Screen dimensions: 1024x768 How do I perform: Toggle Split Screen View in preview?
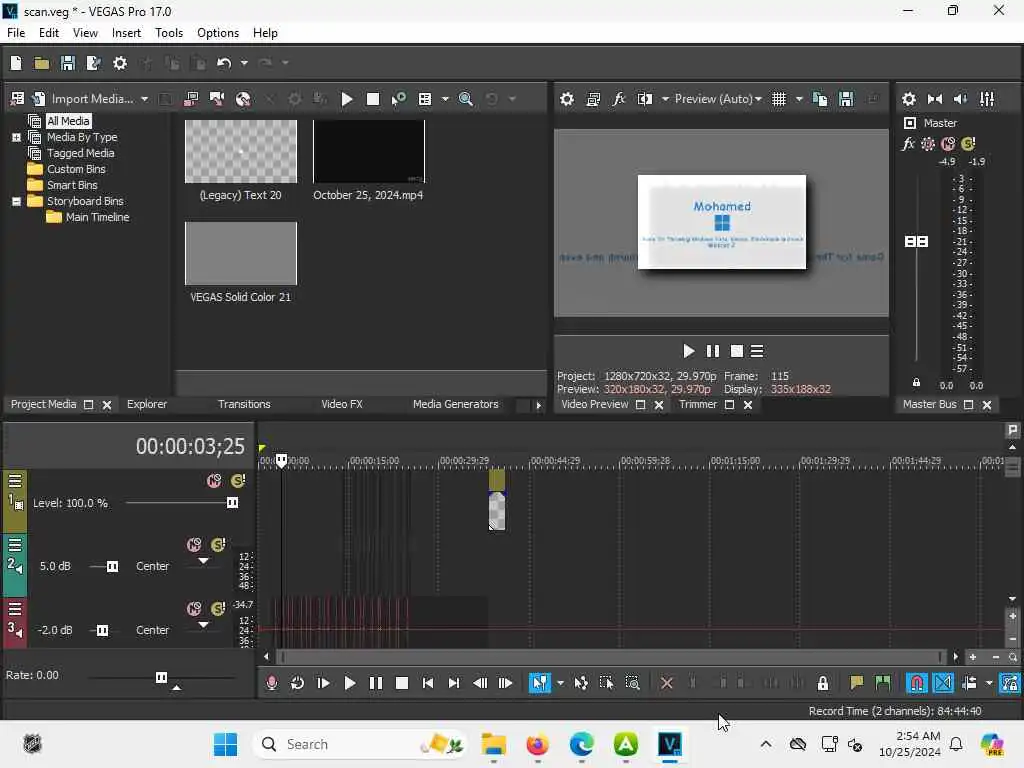pyautogui.click(x=645, y=99)
